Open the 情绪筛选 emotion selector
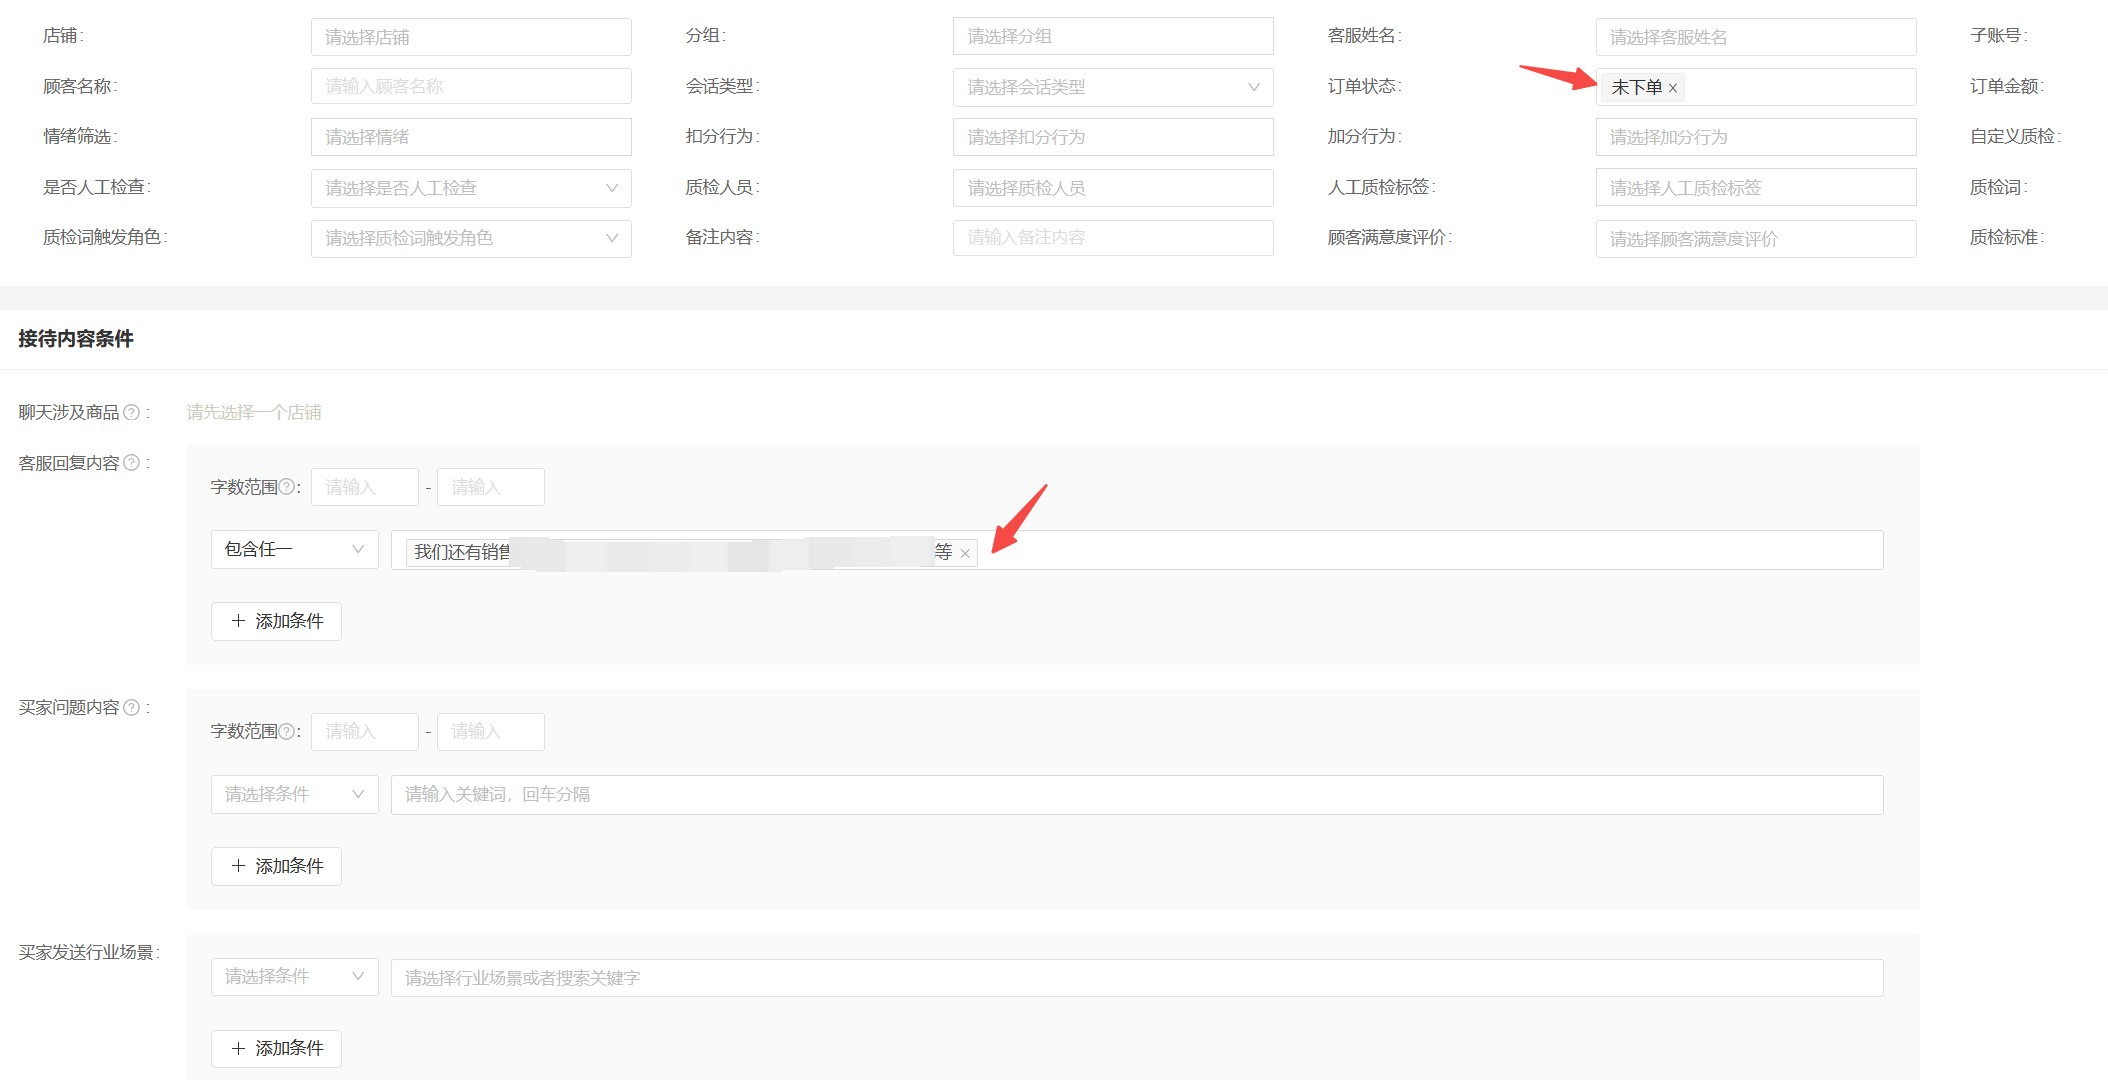Viewport: 2108px width, 1080px height. coord(471,137)
